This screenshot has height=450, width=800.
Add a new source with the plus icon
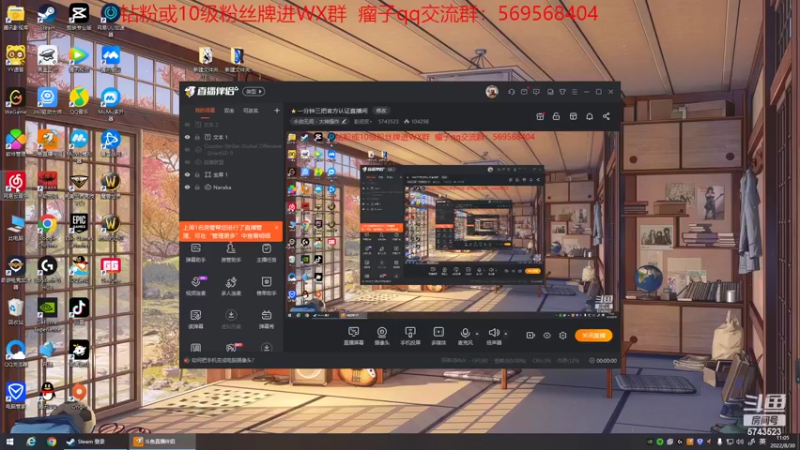pos(277,110)
